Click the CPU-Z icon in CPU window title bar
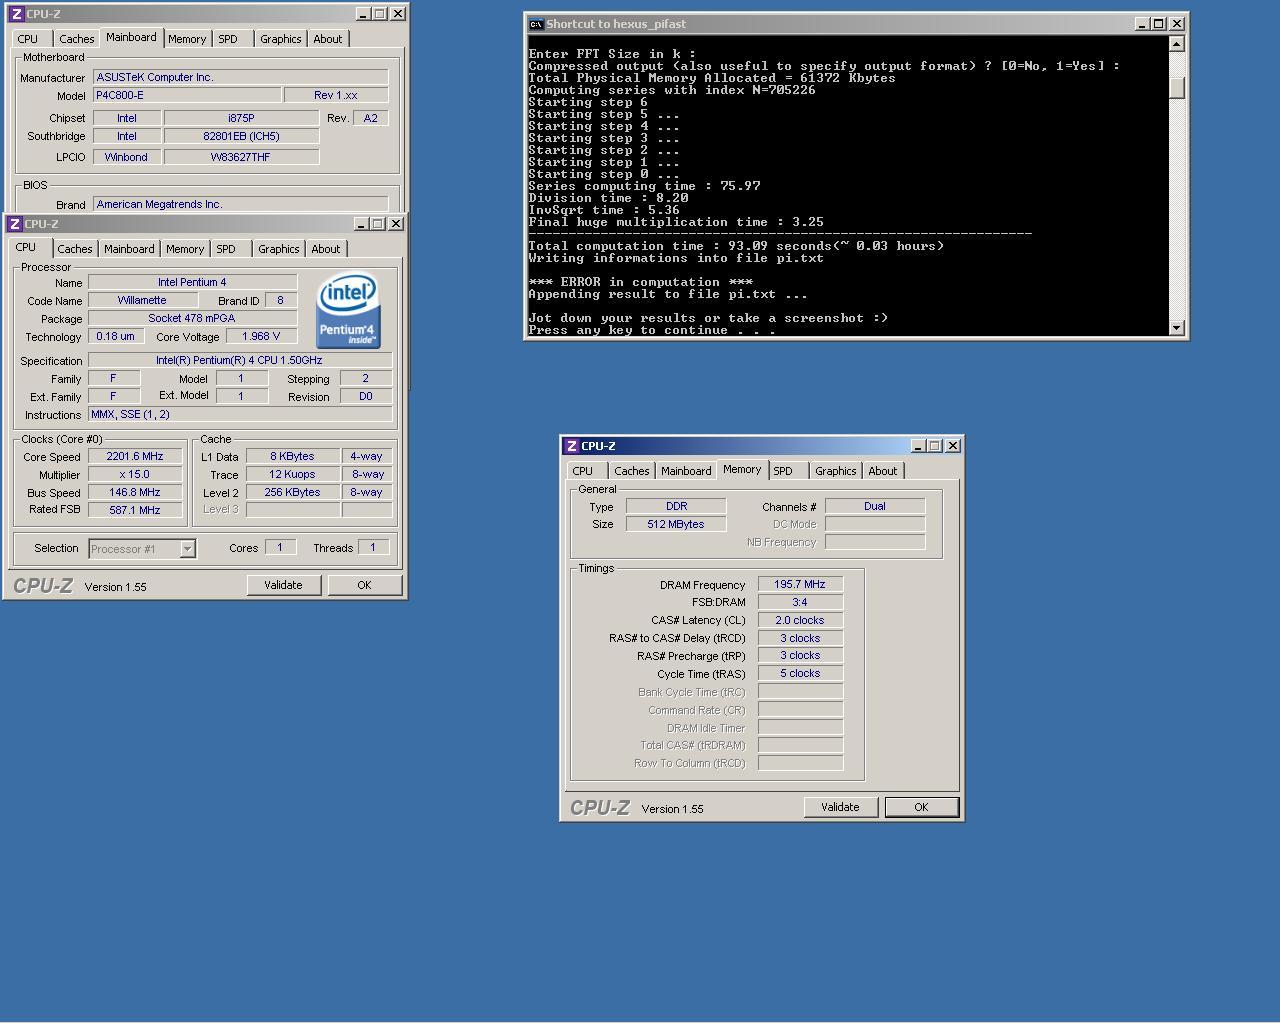This screenshot has height=1024, width=1280. pos(15,224)
